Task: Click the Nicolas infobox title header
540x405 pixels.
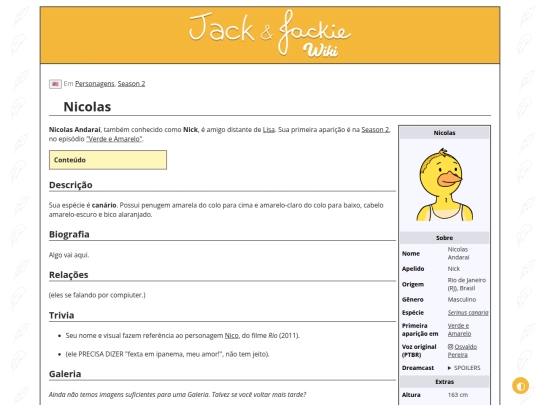Action: click(444, 133)
